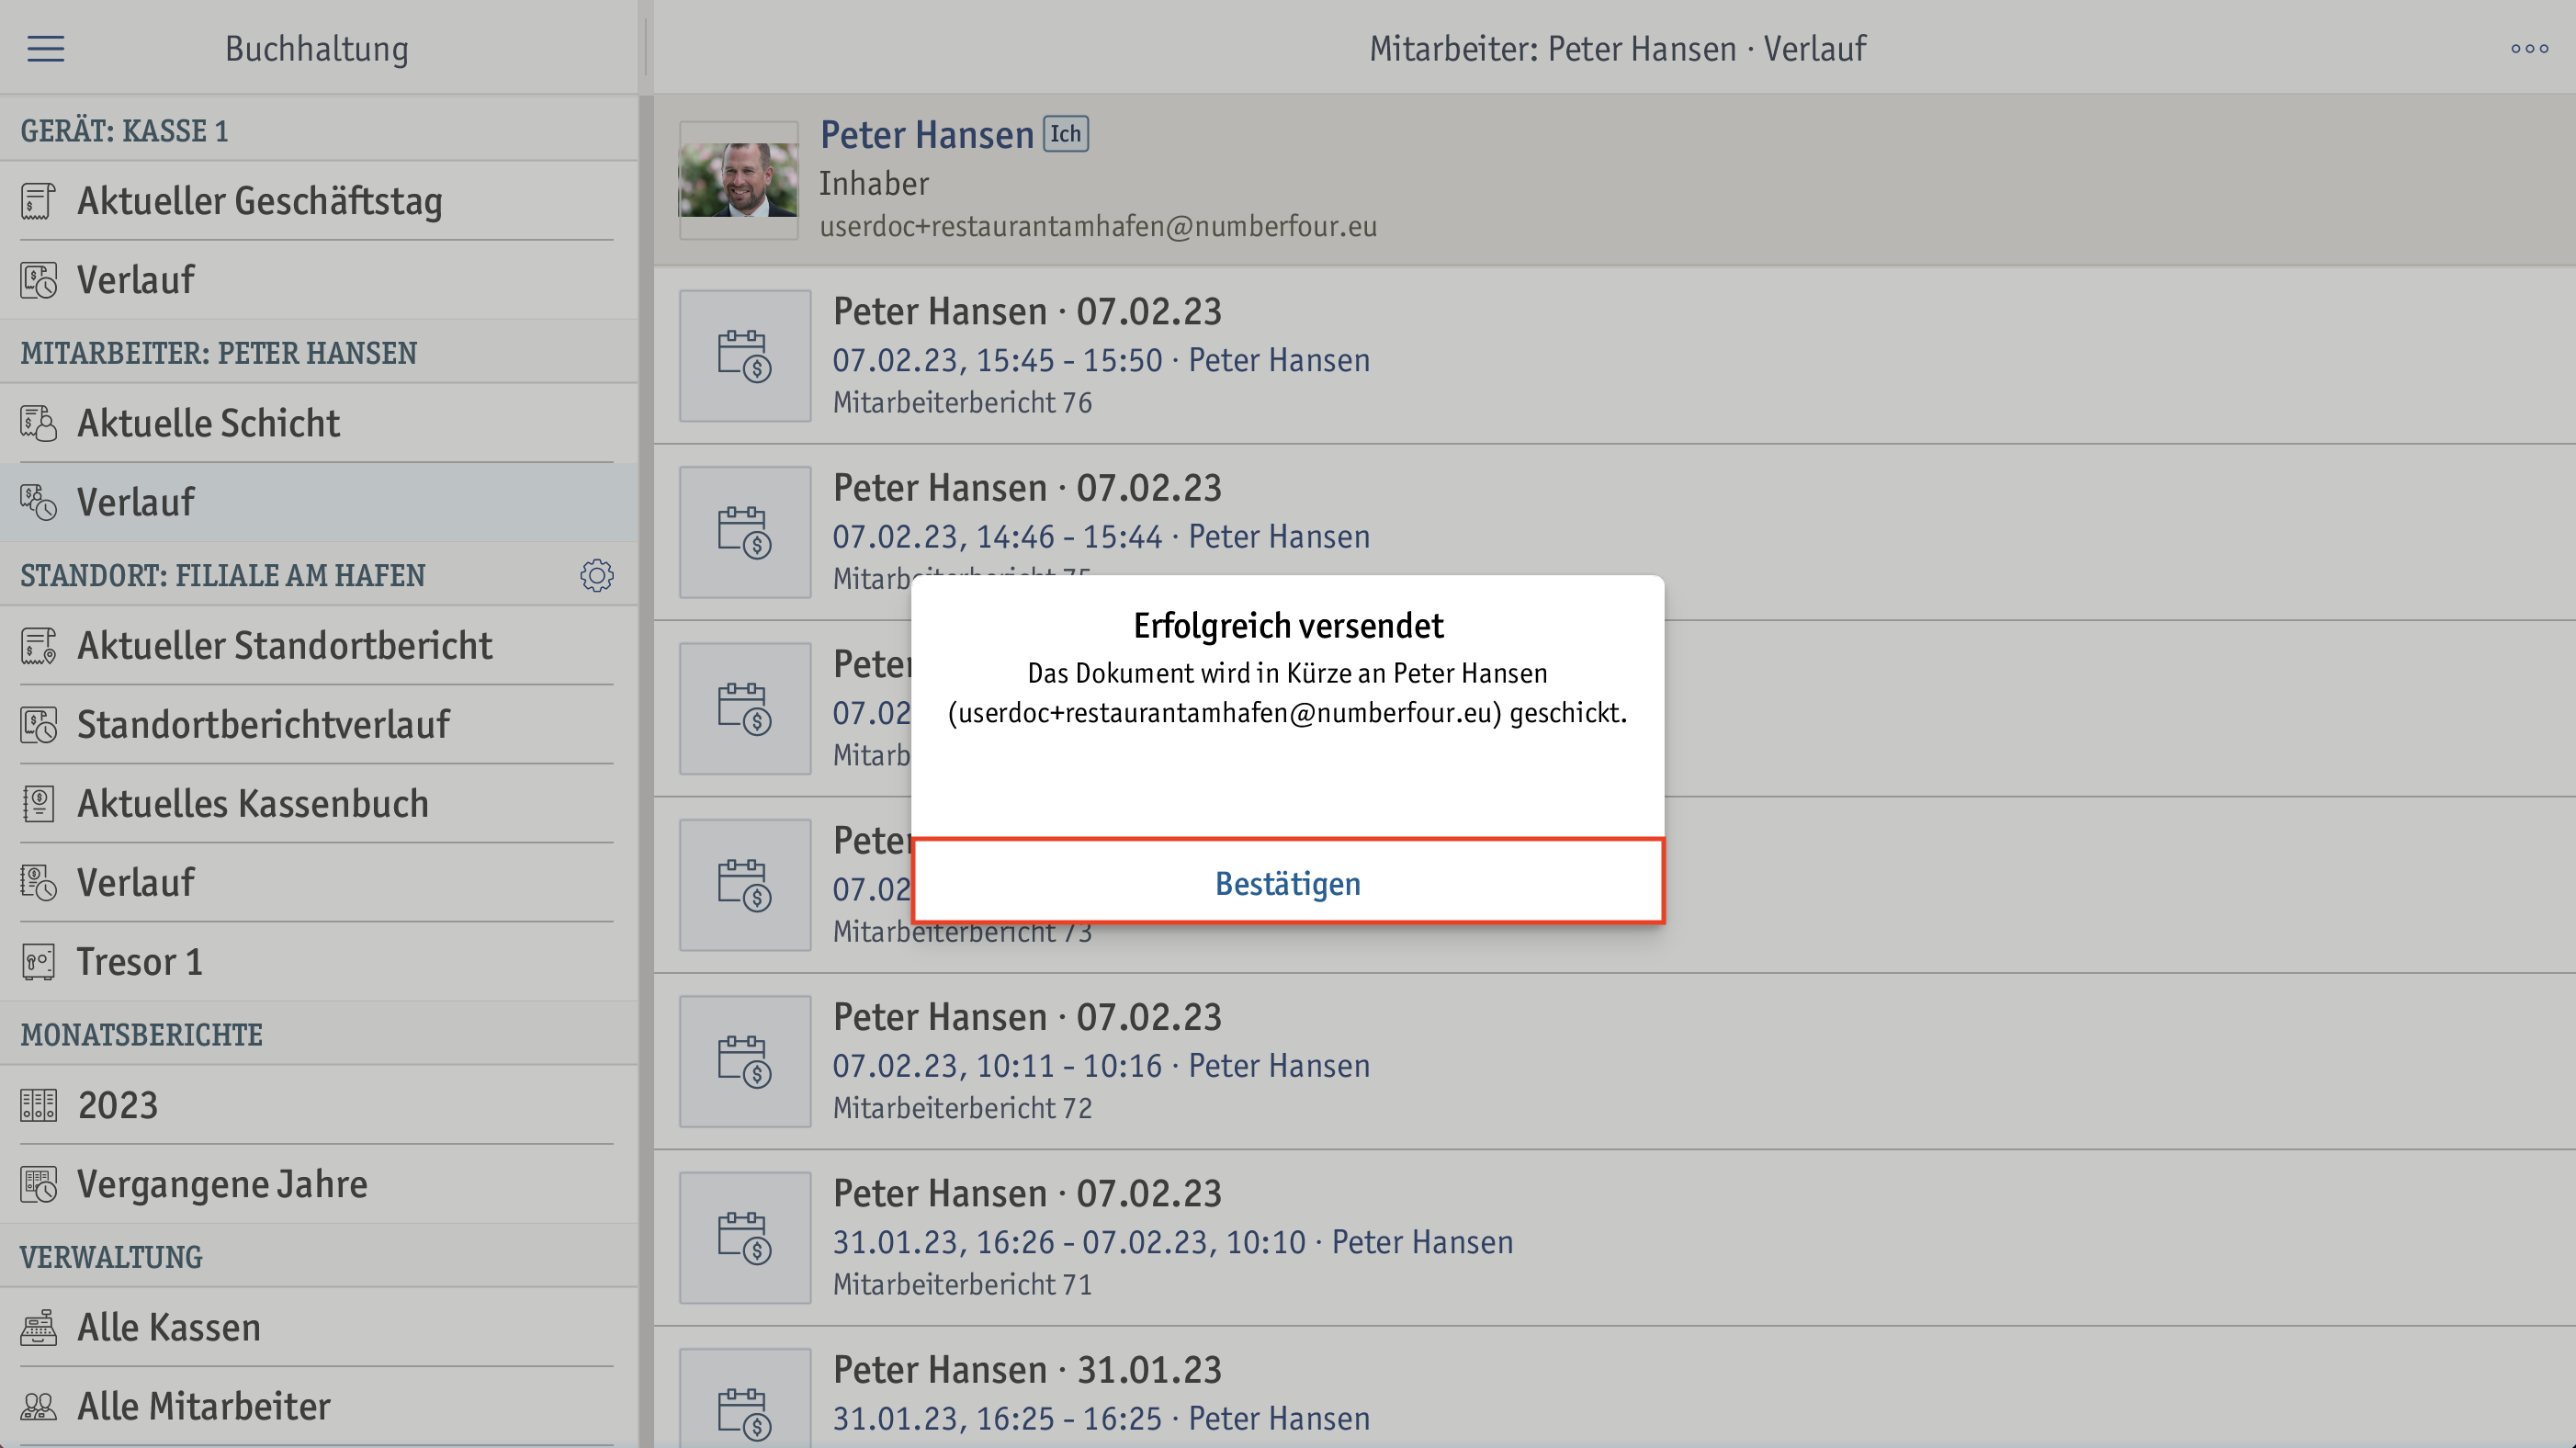The height and width of the screenshot is (1448, 2576).
Task: Open Alle Kassen under Verwaltung
Action: pos(318,1328)
